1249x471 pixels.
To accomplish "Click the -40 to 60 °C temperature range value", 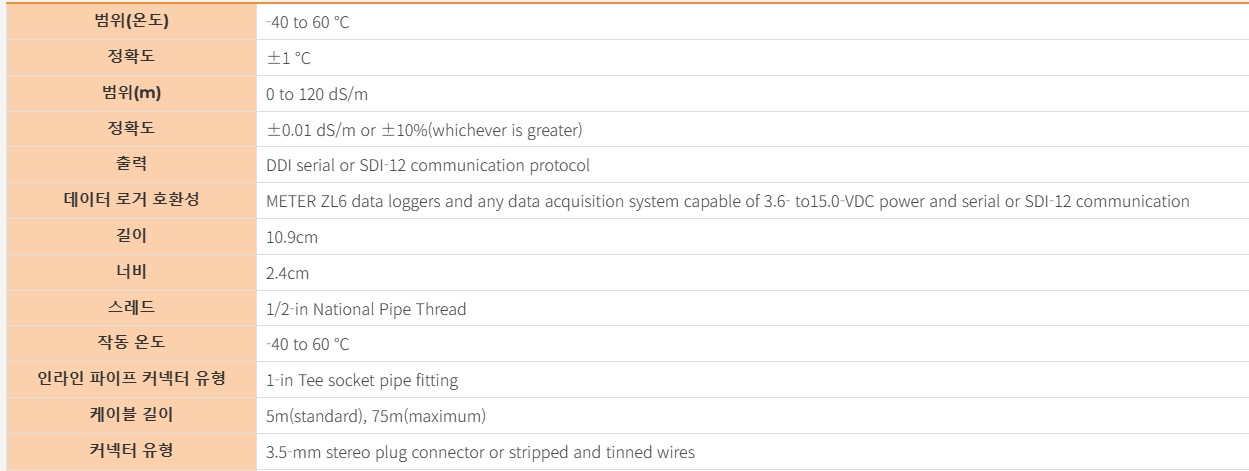I will click(x=308, y=22).
